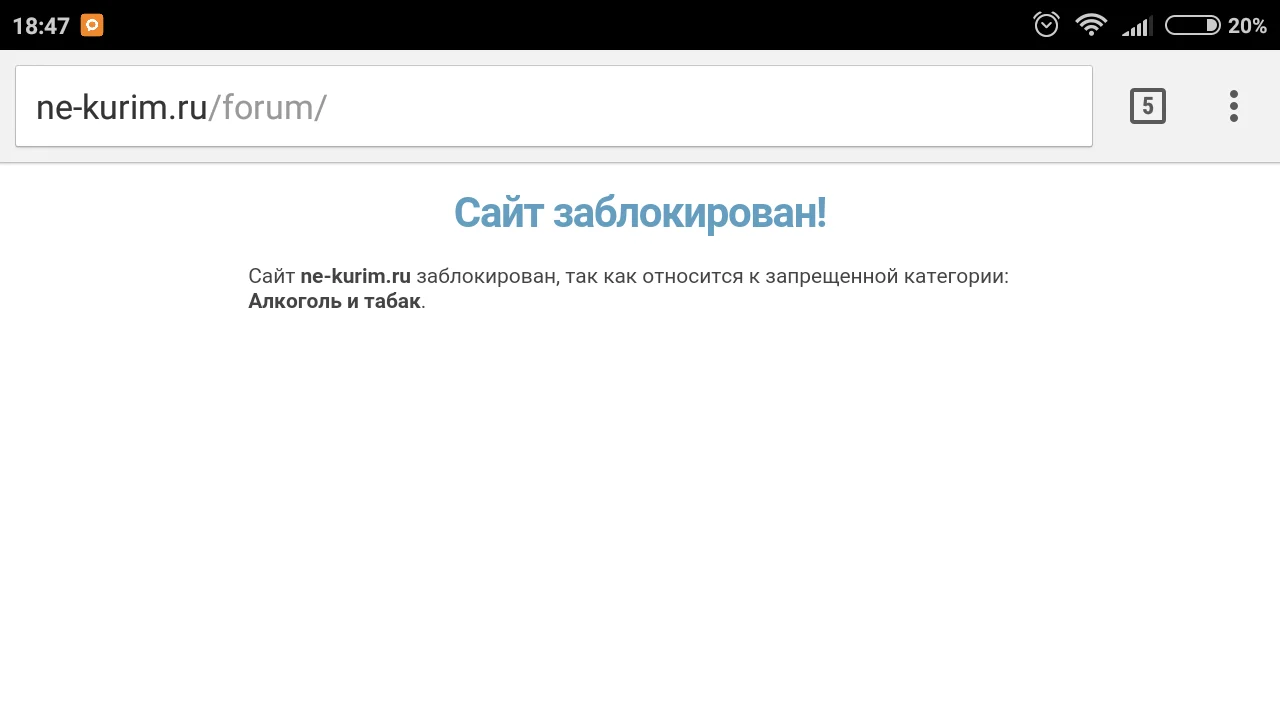Tap the empty page area below the message
The image size is (1280, 720).
(640, 500)
